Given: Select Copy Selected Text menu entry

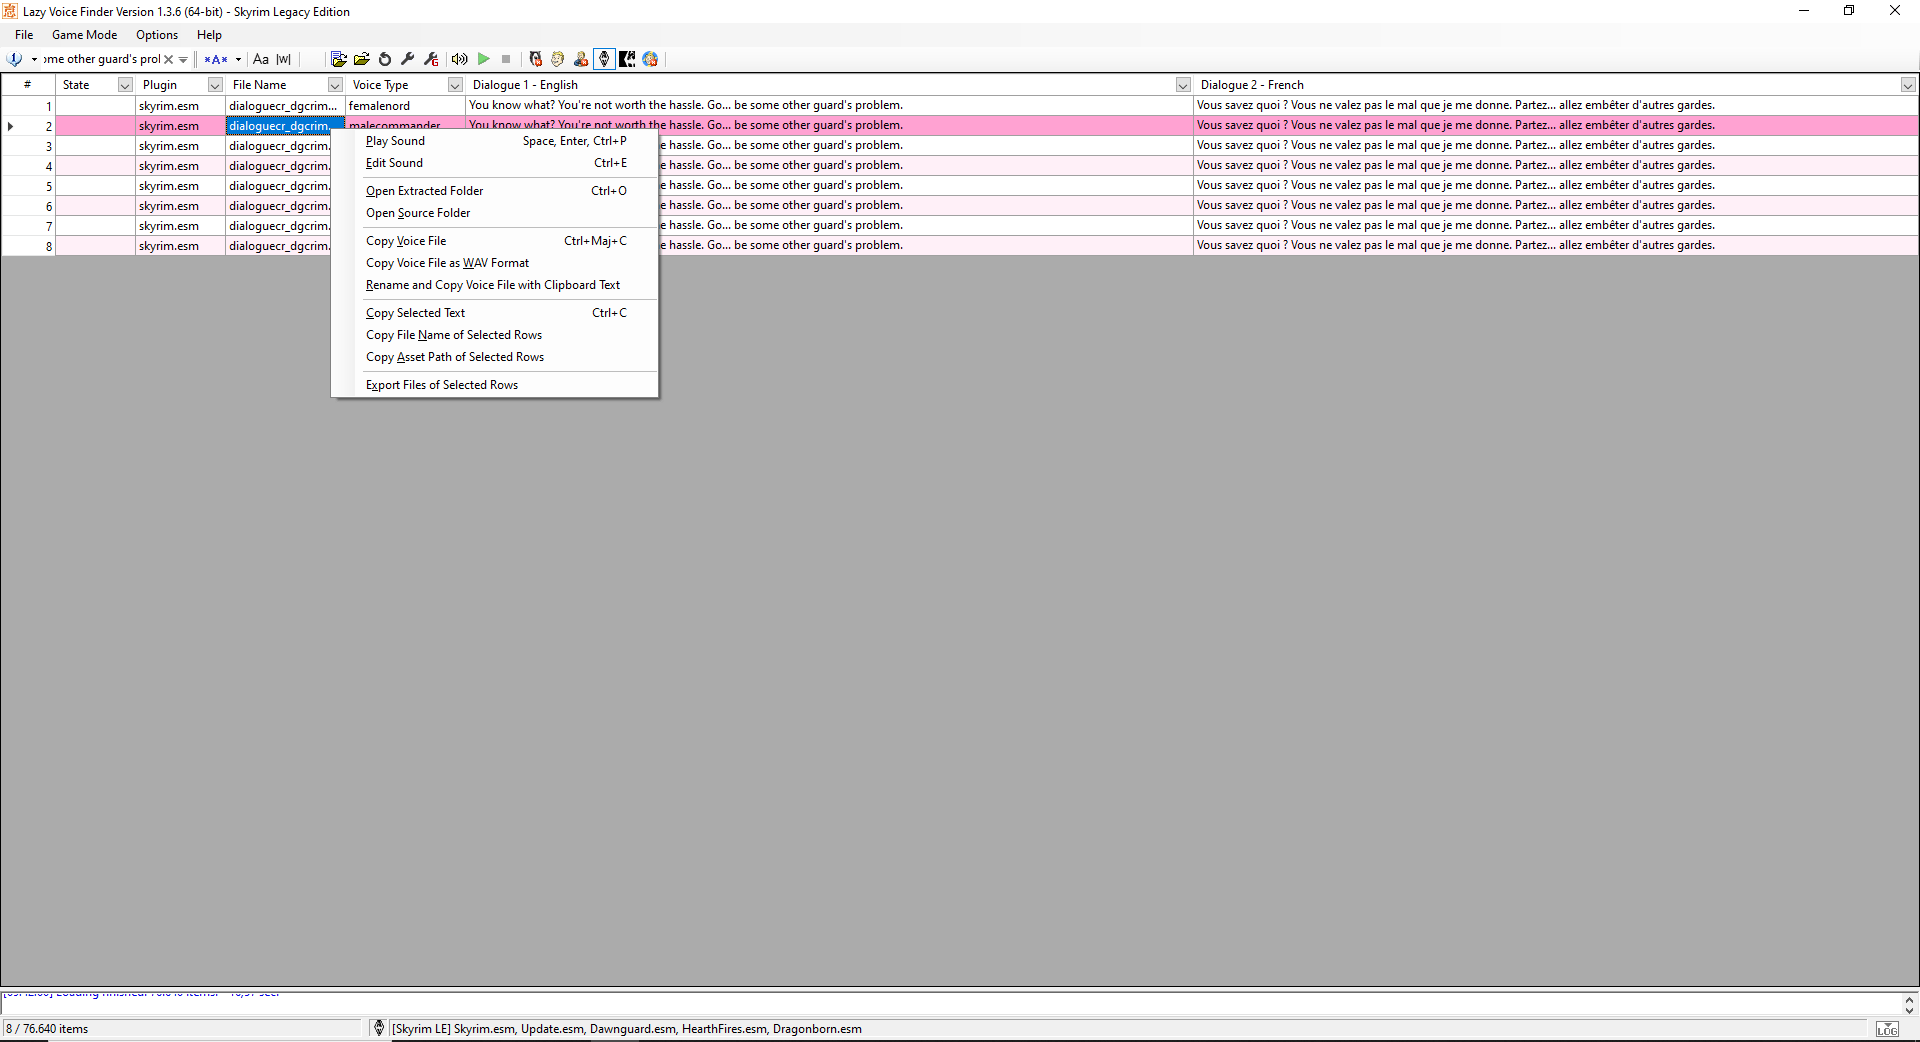Looking at the screenshot, I should 495,313.
